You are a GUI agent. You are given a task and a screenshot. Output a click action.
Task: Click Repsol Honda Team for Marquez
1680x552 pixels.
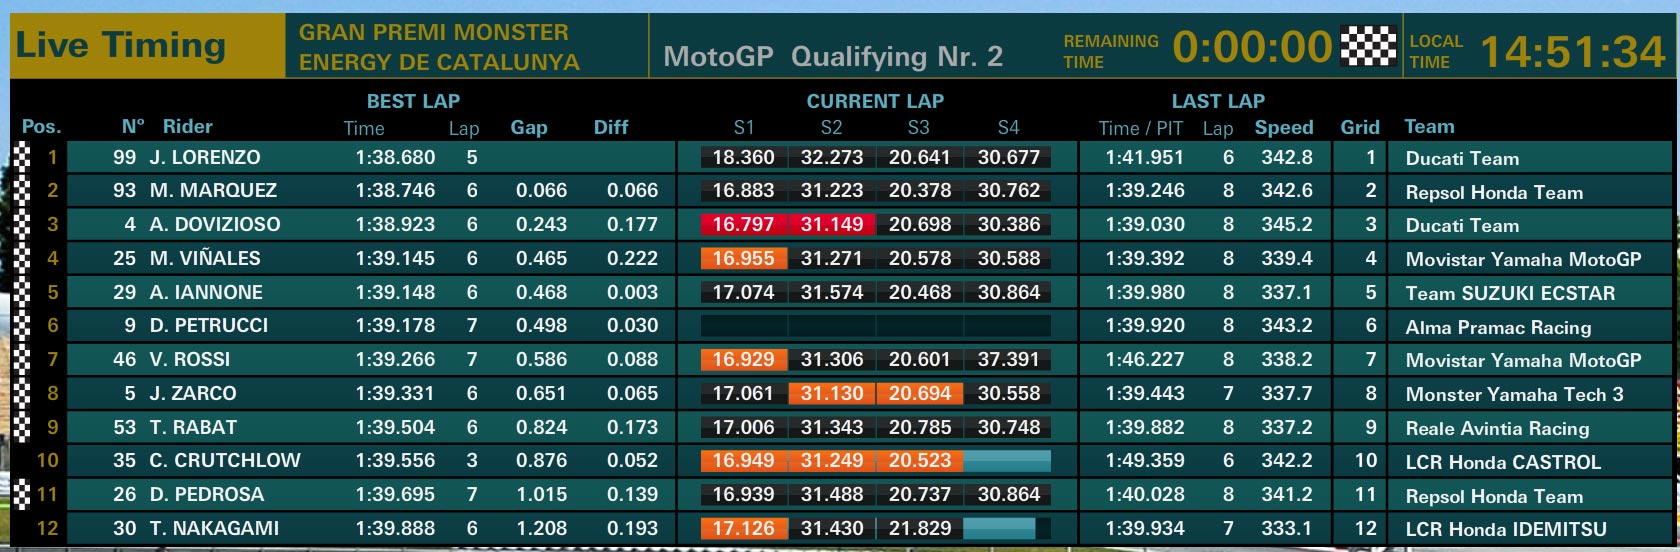[1494, 192]
